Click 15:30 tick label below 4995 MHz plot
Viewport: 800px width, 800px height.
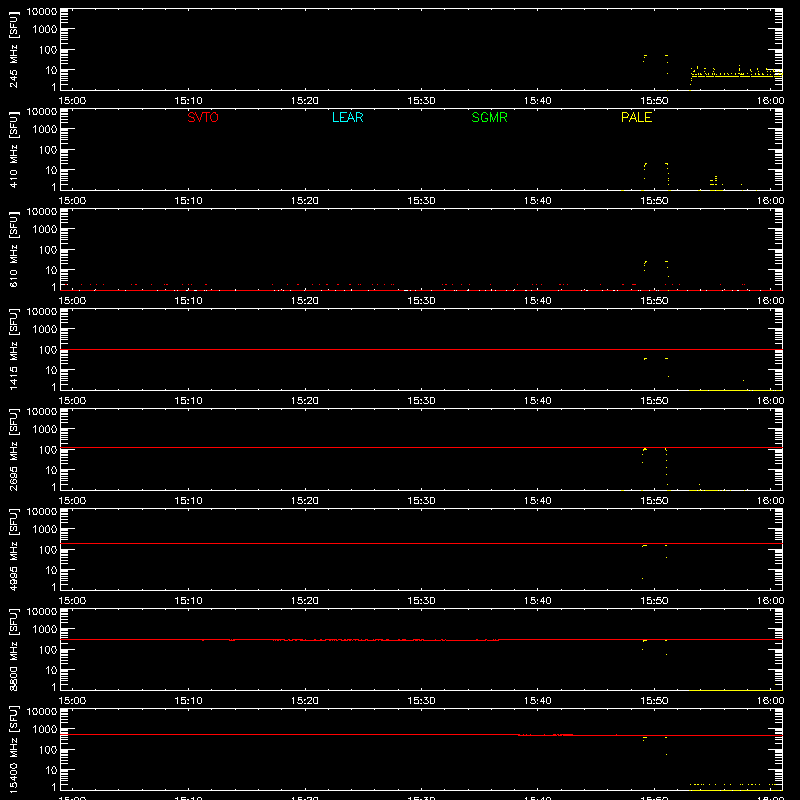point(421,601)
